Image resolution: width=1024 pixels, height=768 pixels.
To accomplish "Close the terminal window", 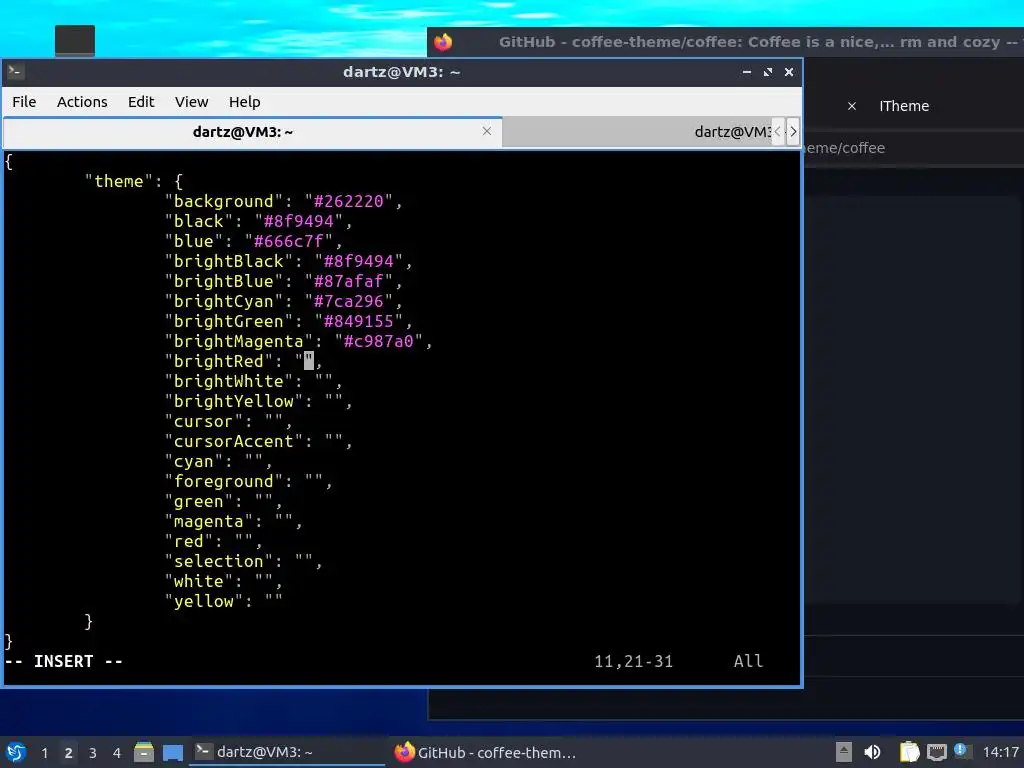I will 789,72.
